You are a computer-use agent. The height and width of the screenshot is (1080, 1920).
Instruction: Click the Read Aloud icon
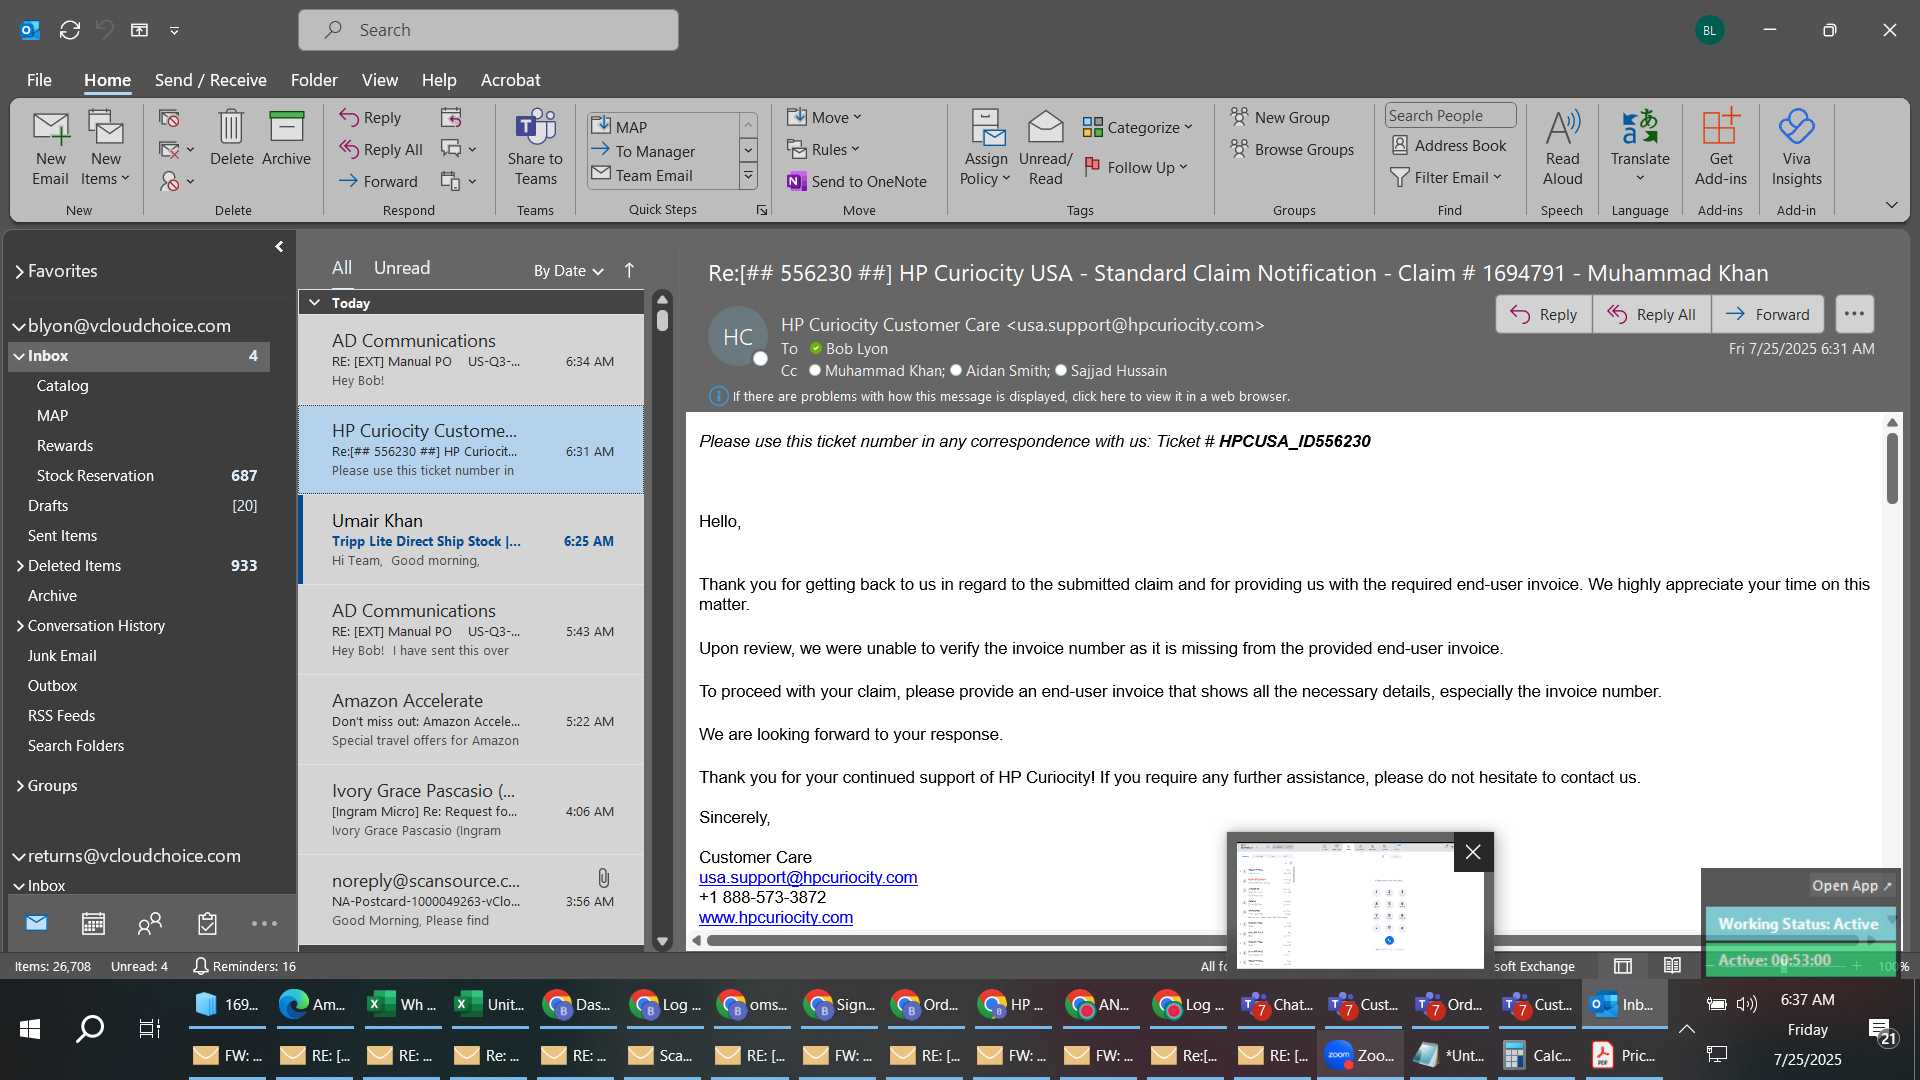tap(1562, 148)
